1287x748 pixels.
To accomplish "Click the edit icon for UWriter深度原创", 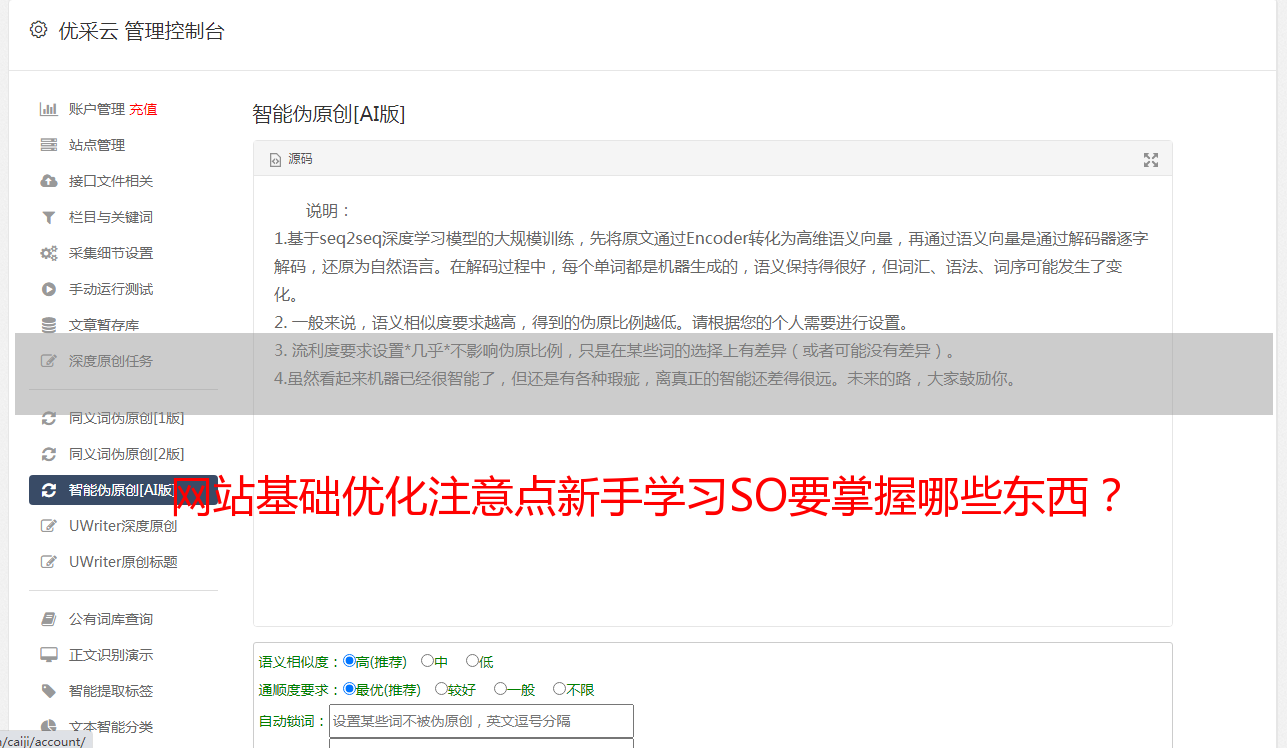I will (48, 526).
